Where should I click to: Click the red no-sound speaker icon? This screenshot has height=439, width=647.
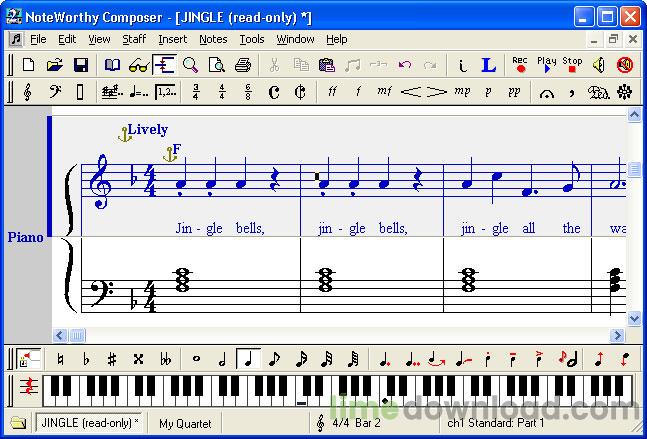click(625, 65)
